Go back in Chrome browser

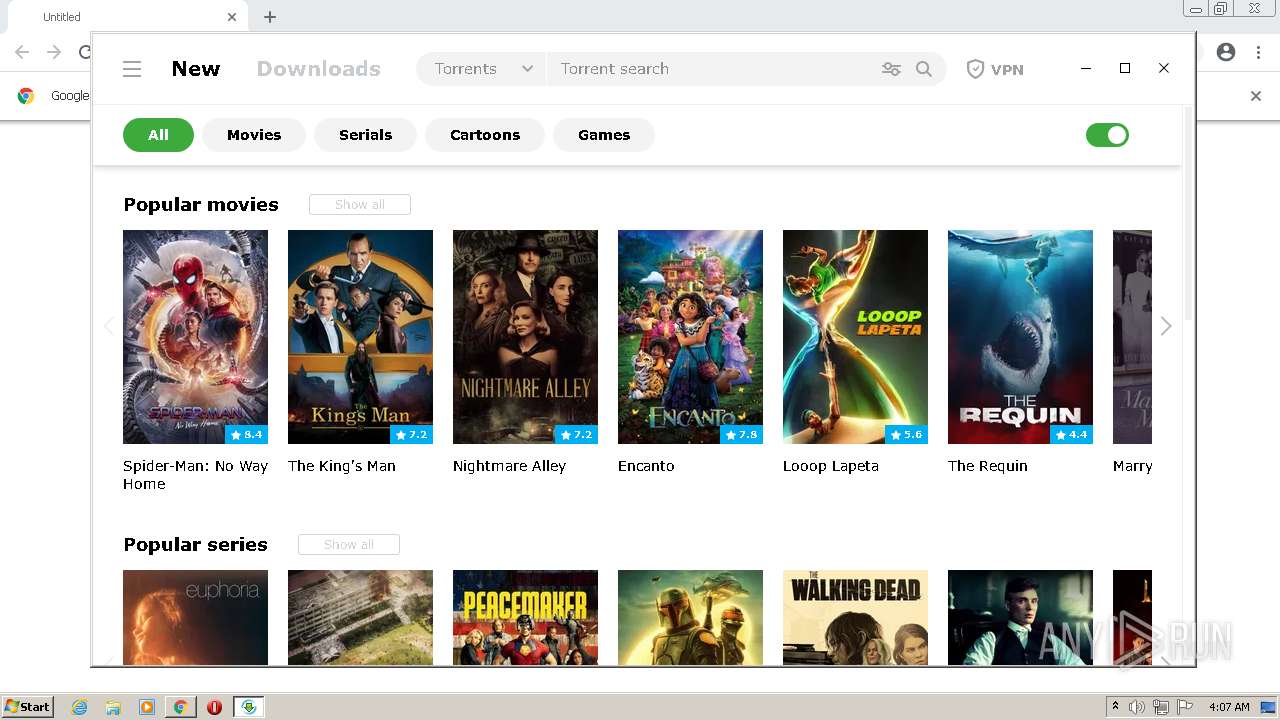(x=22, y=52)
